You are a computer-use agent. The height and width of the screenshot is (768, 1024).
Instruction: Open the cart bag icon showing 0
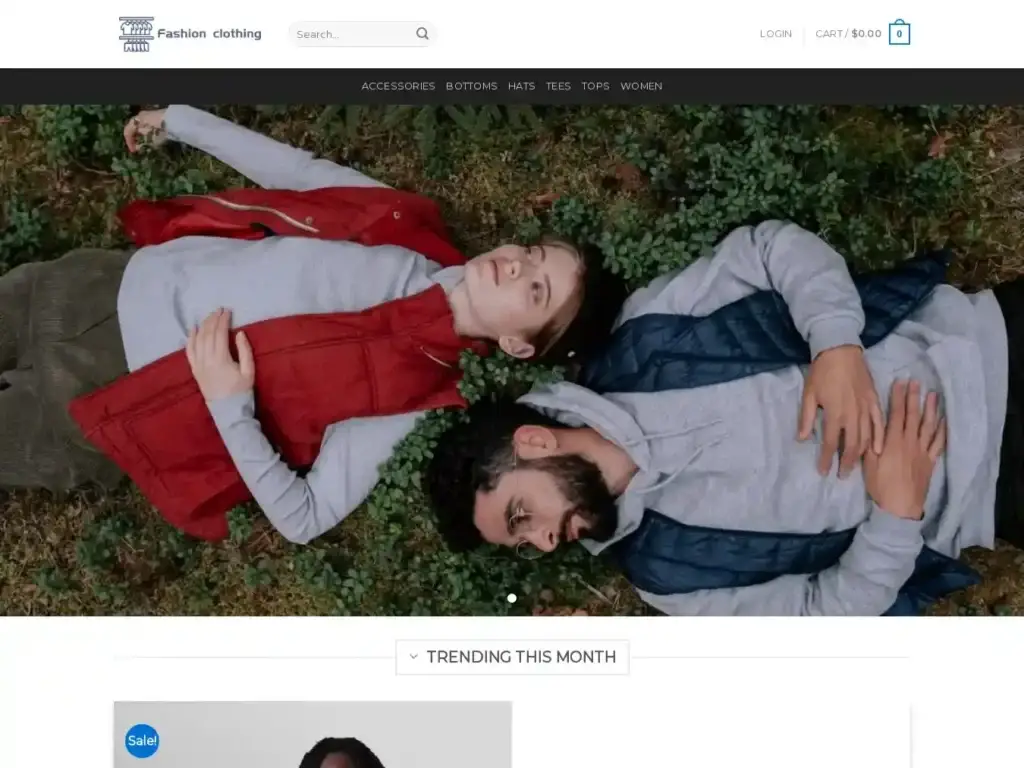(899, 34)
